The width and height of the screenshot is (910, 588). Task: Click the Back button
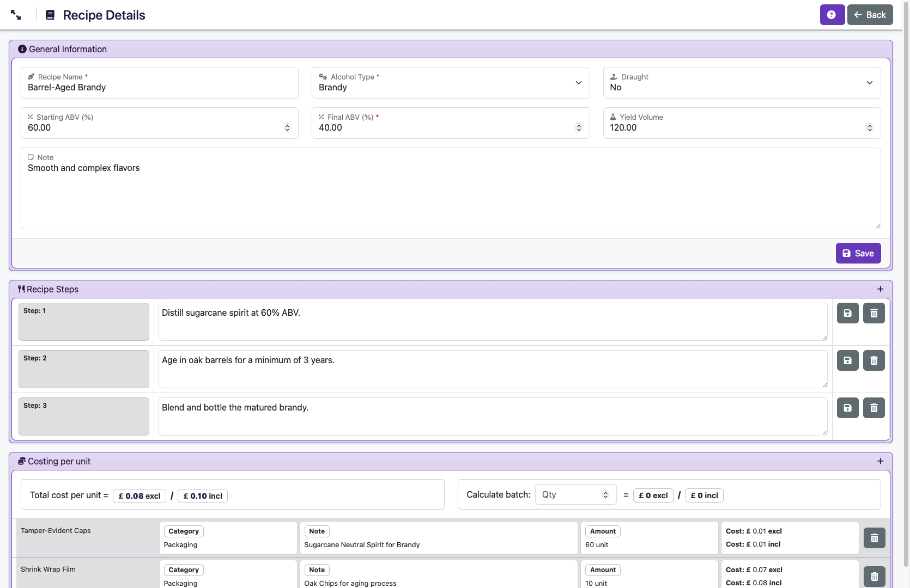pos(870,15)
